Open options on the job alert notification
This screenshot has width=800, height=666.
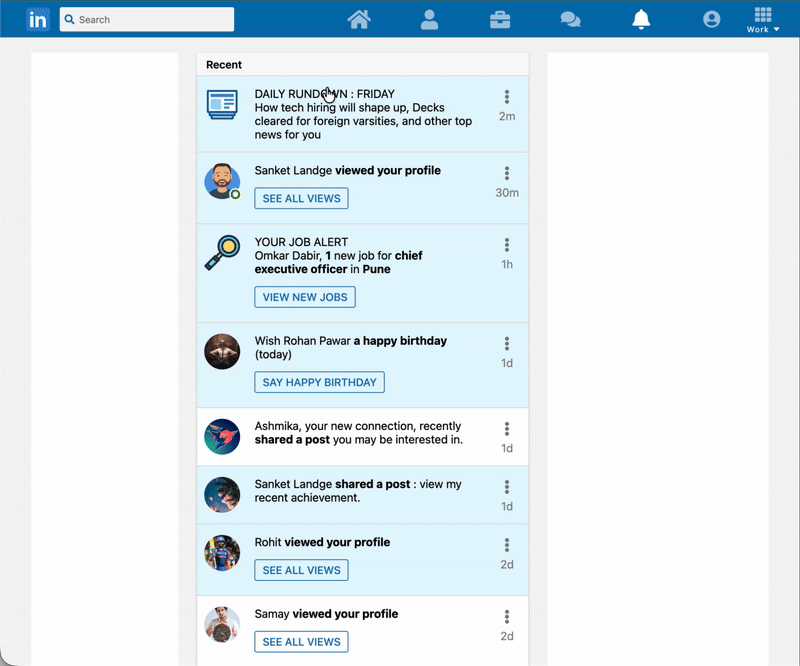point(507,245)
